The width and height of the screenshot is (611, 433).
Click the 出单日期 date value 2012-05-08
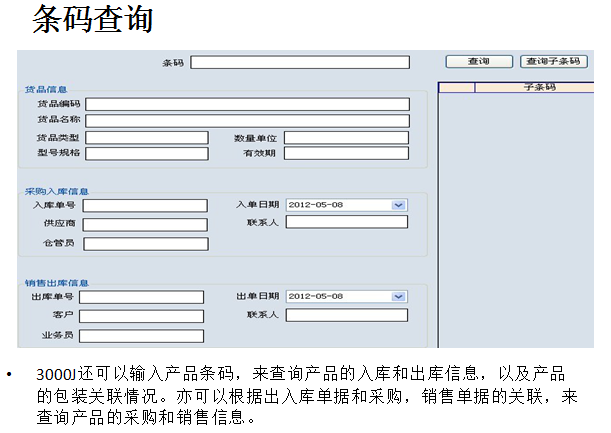point(316,297)
